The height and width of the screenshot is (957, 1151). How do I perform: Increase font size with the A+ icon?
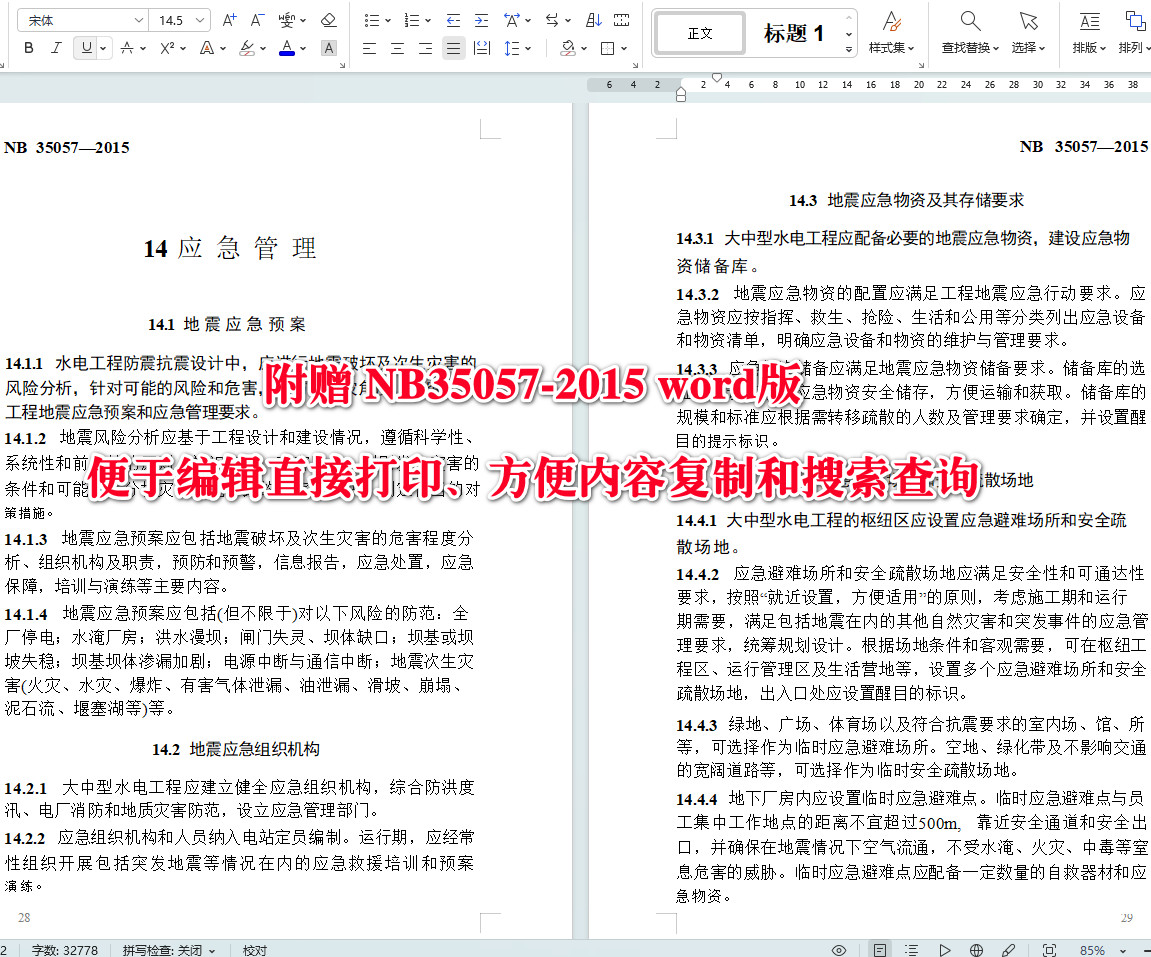point(229,21)
